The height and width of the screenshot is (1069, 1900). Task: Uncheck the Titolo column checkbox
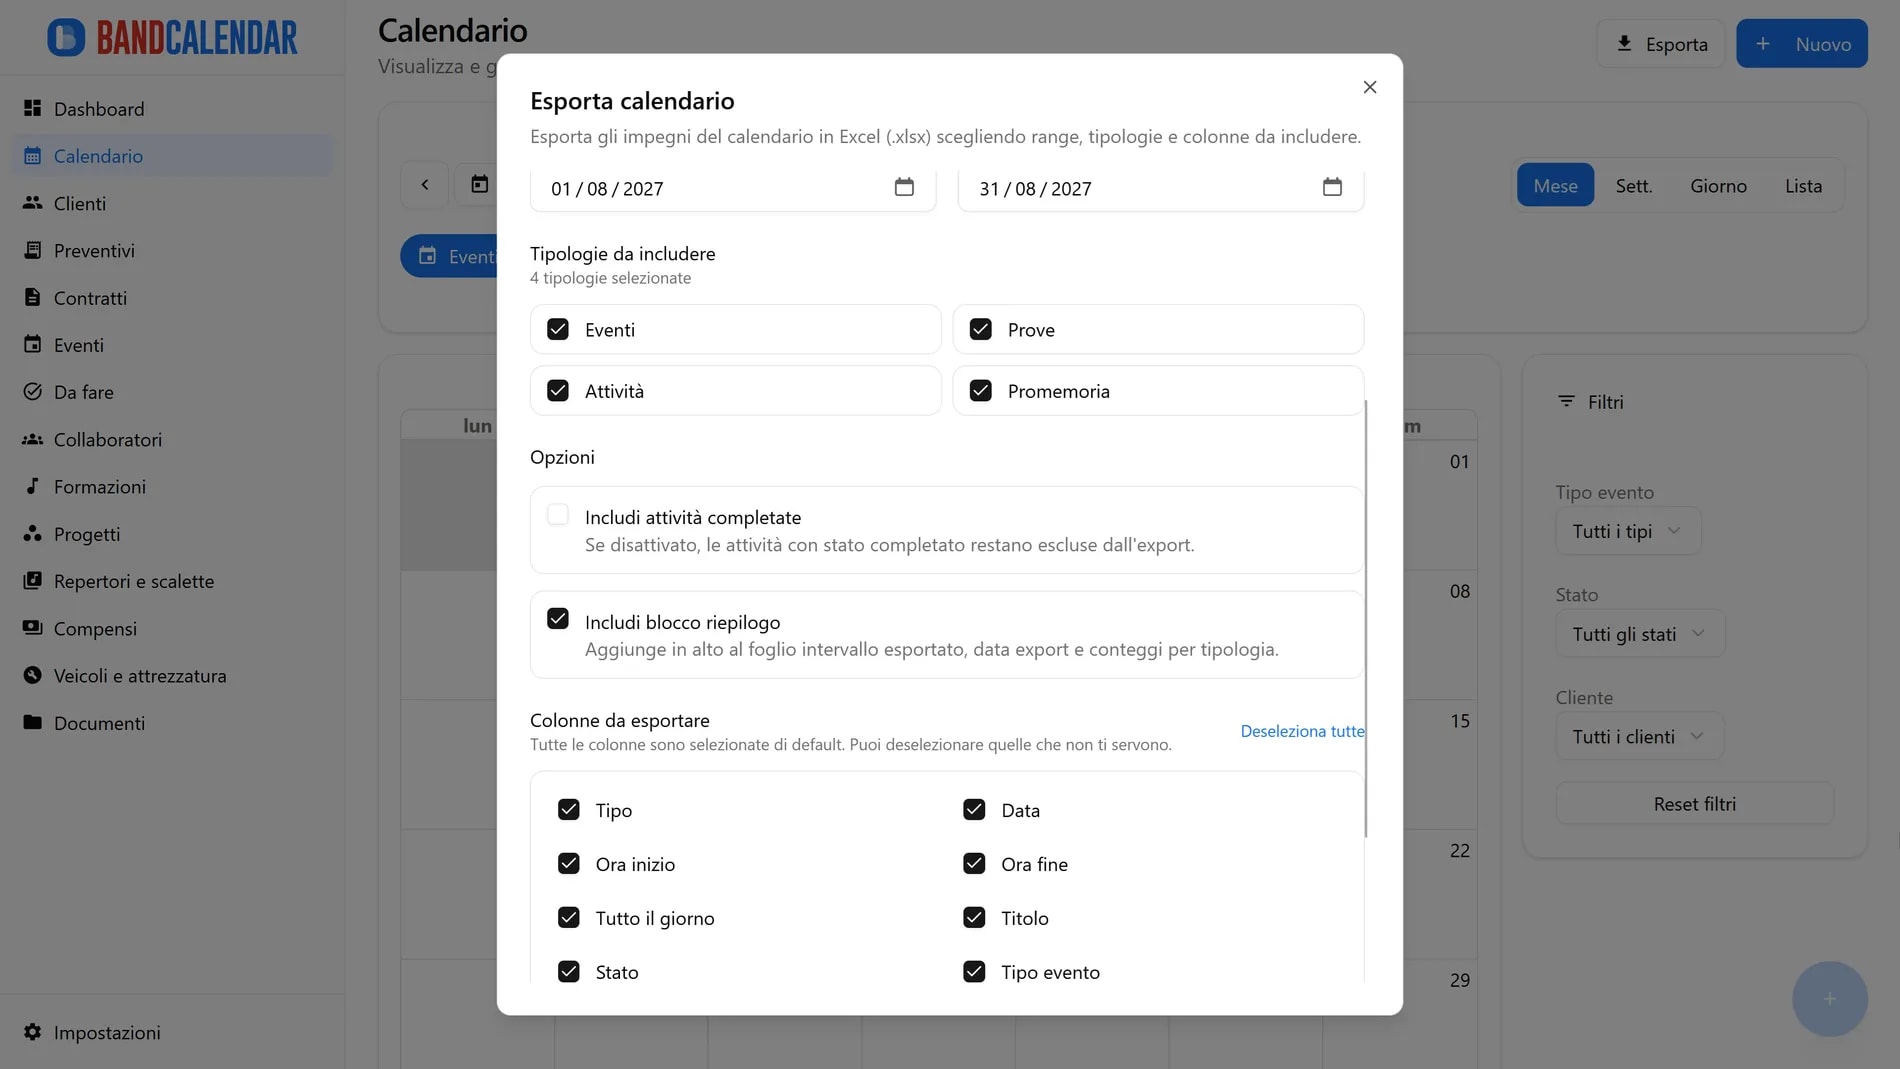tap(974, 917)
